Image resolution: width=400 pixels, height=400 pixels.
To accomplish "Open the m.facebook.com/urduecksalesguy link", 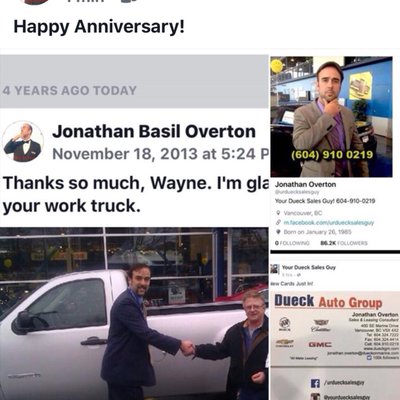I will (x=329, y=222).
